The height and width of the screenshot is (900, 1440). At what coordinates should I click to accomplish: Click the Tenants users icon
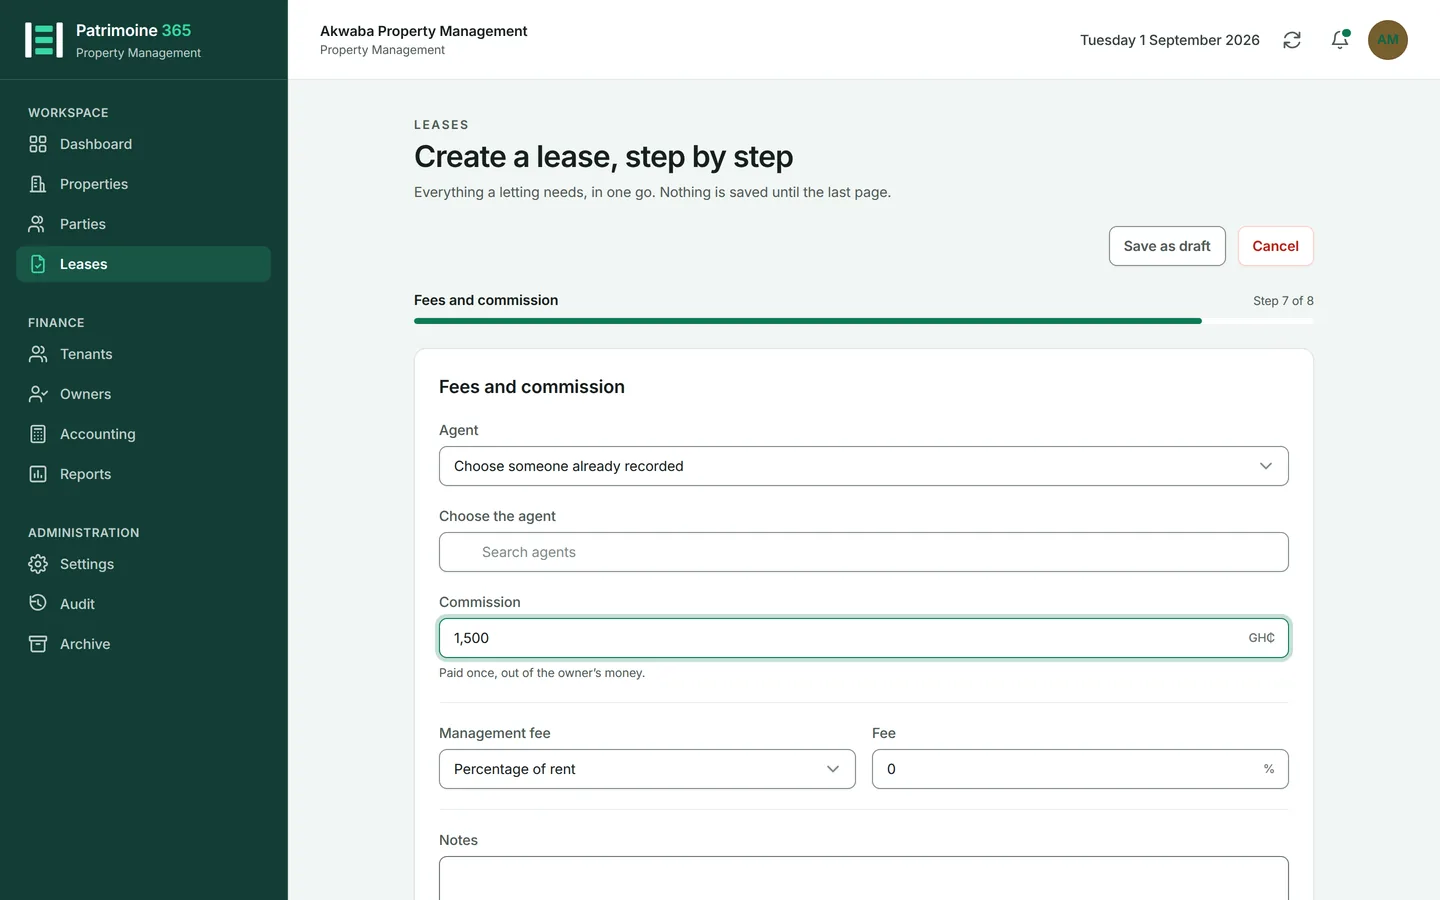(38, 354)
